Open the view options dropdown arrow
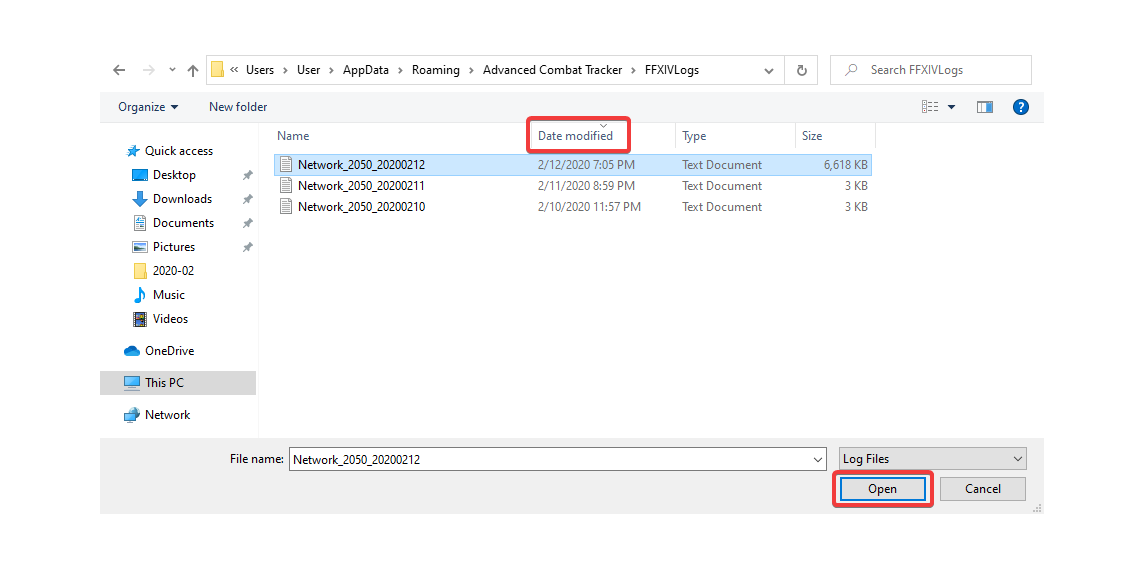The height and width of the screenshot is (564, 1144). [x=951, y=107]
